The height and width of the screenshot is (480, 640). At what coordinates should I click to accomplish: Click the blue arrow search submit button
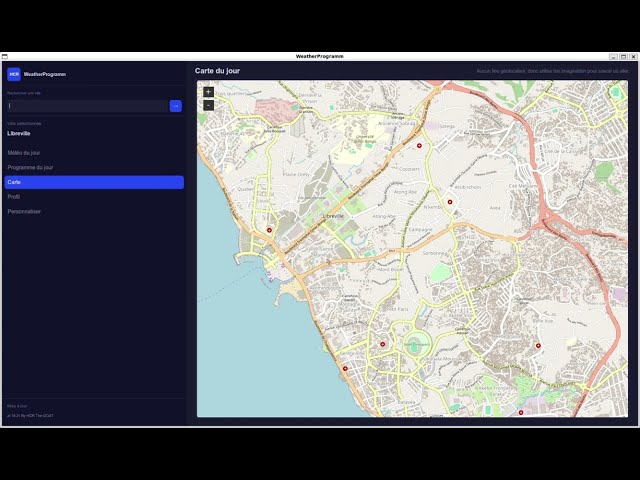click(x=176, y=106)
